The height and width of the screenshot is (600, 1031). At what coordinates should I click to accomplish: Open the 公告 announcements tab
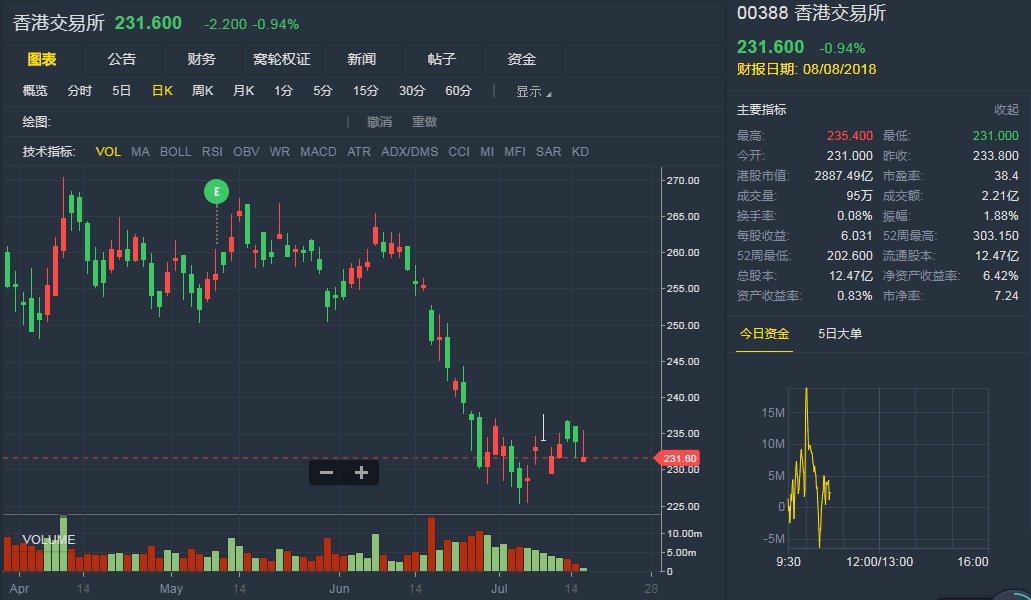[x=122, y=59]
